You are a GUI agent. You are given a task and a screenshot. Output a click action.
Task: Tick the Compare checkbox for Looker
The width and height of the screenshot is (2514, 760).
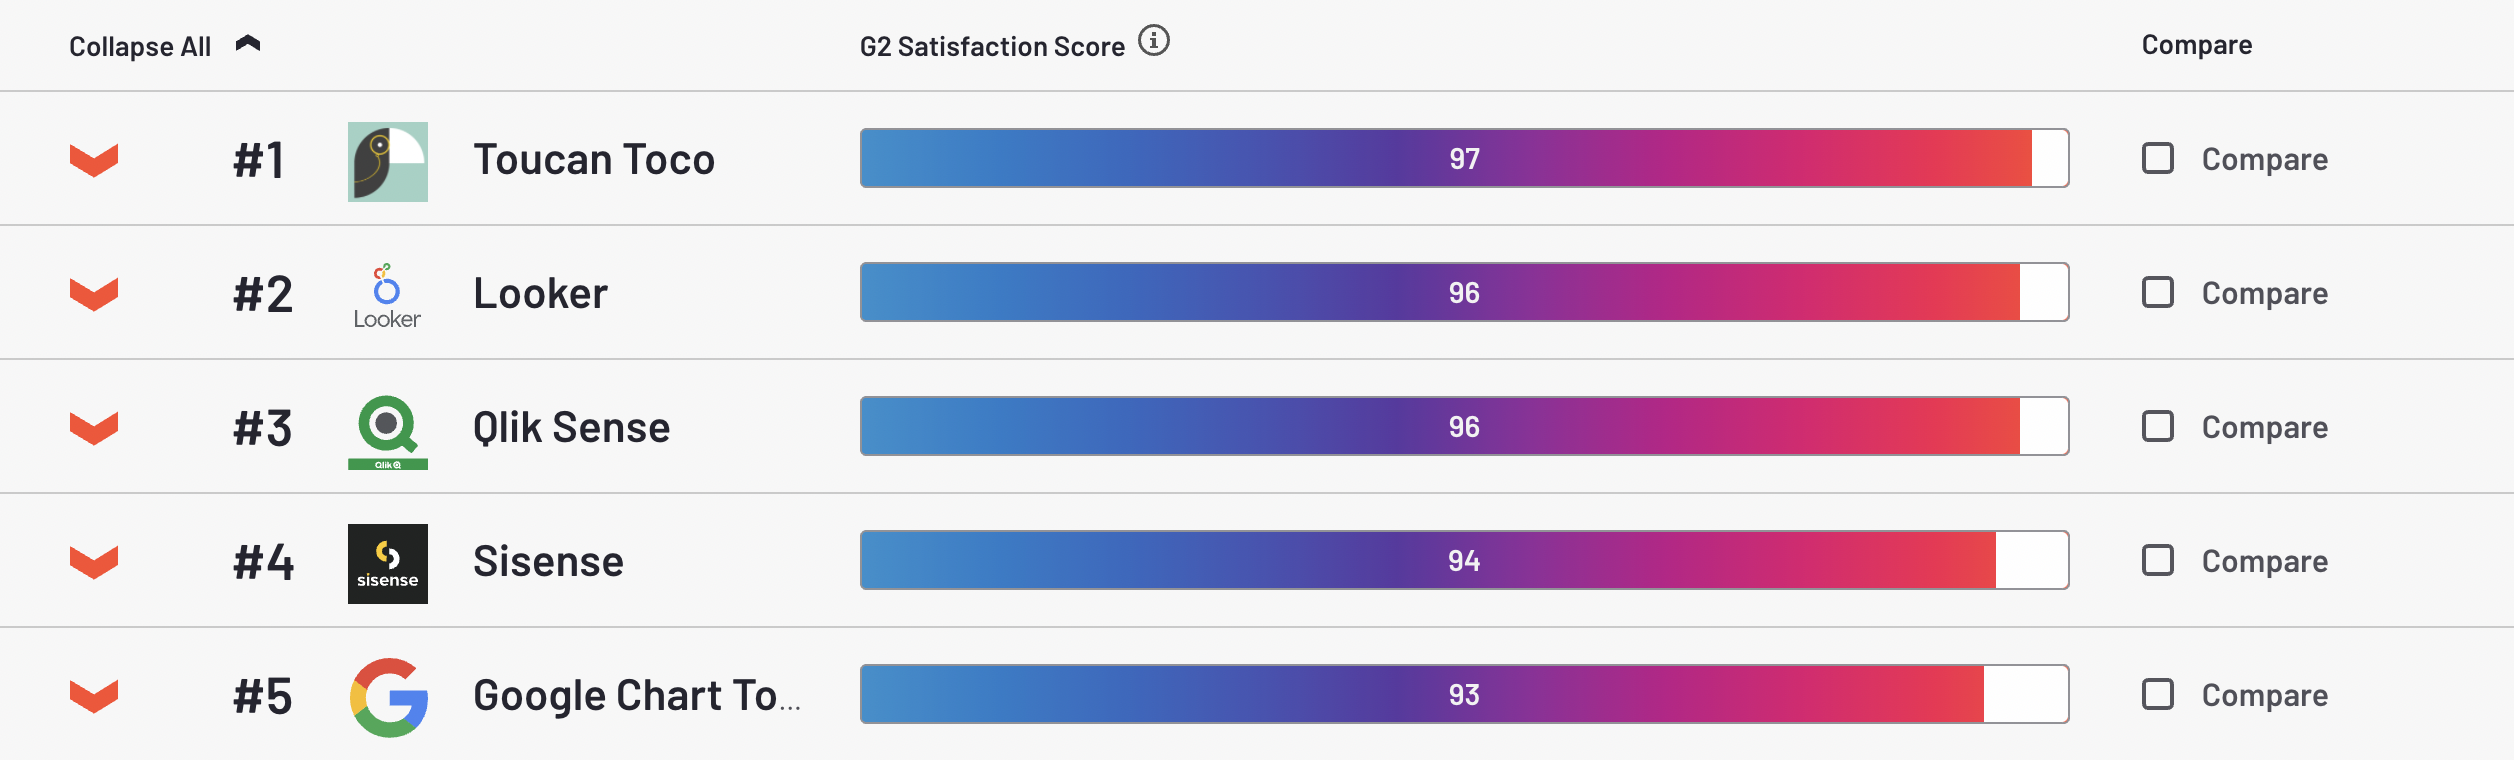pyautogui.click(x=2157, y=292)
